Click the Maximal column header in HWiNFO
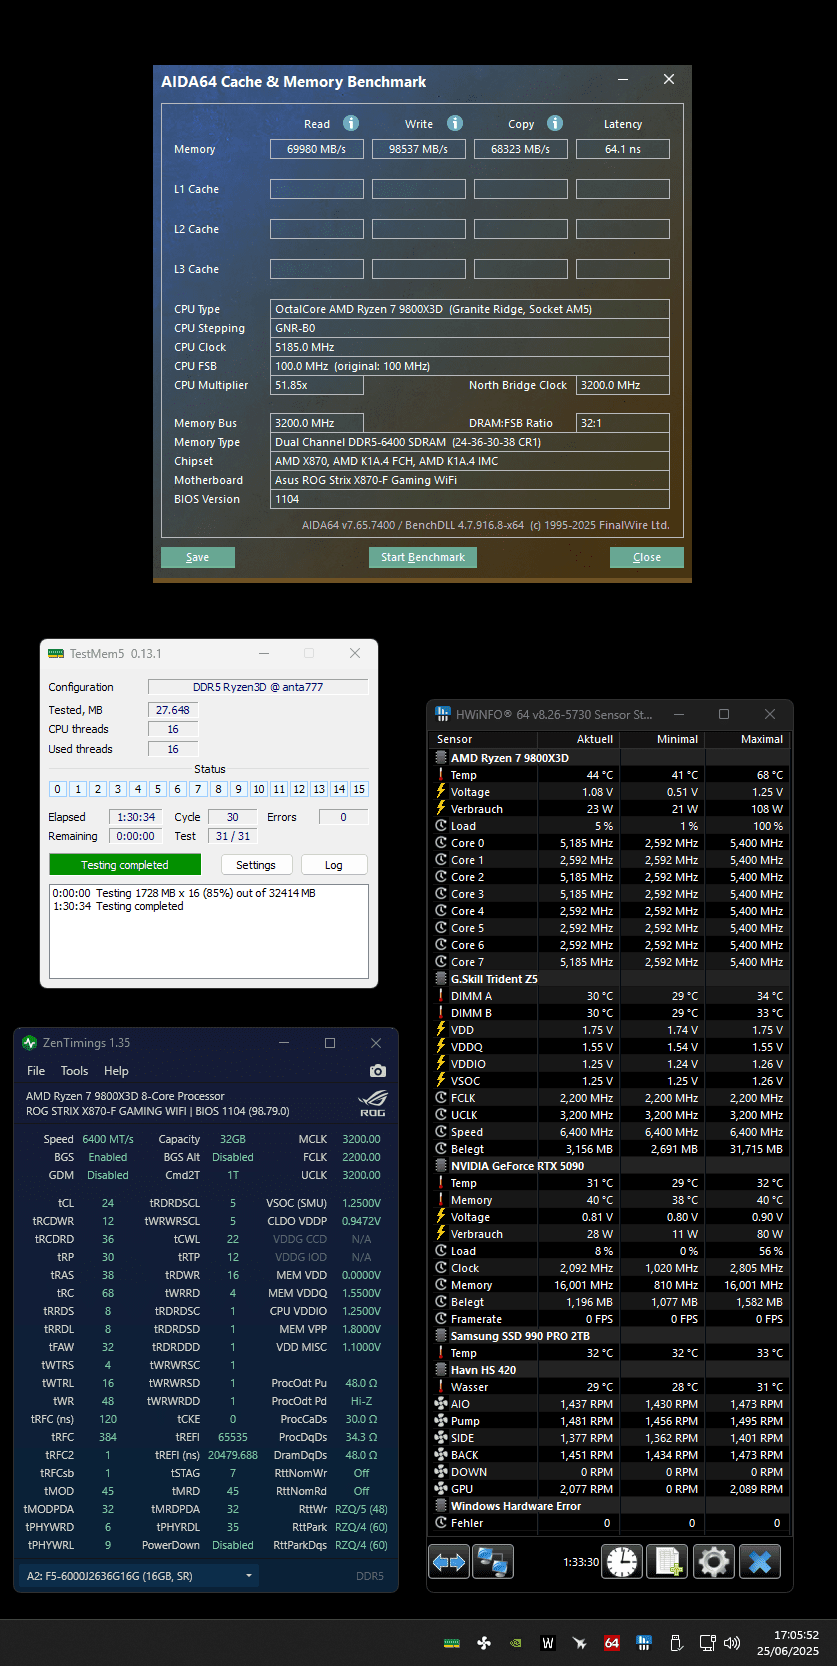This screenshot has width=837, height=1666. click(x=761, y=739)
